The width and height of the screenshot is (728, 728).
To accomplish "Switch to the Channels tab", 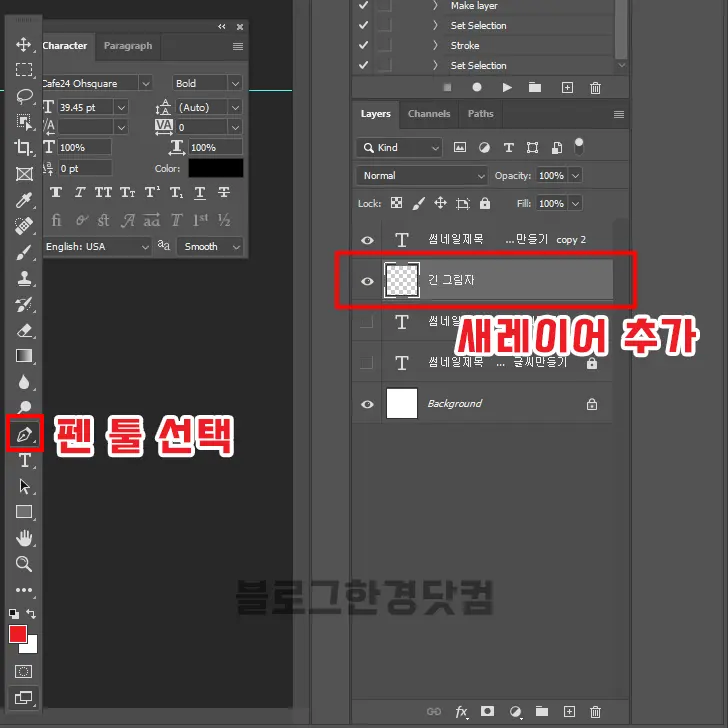I will (429, 114).
